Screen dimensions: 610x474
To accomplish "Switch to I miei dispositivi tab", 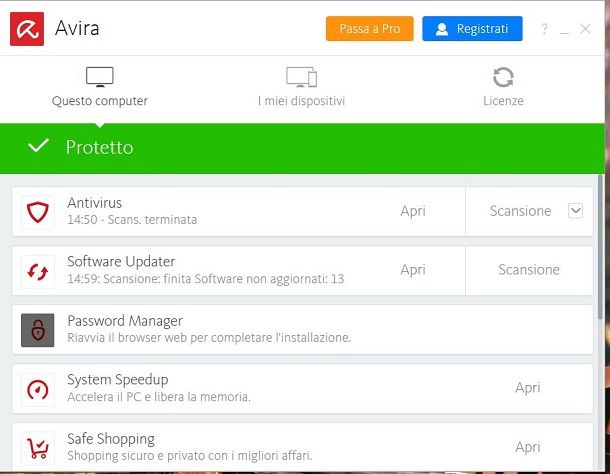I will [301, 88].
